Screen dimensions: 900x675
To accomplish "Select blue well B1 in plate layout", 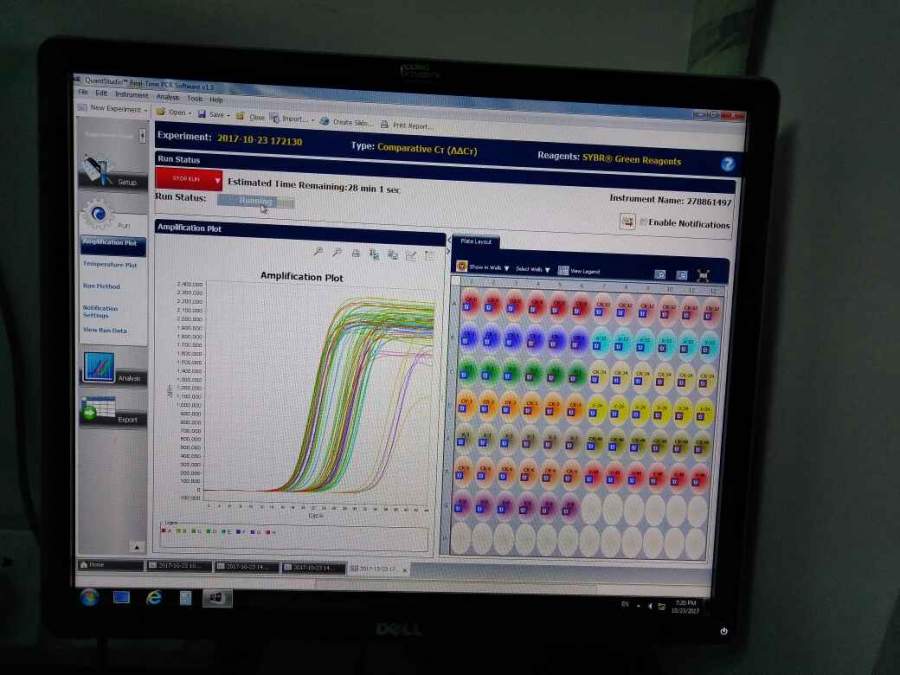I will [x=468, y=337].
